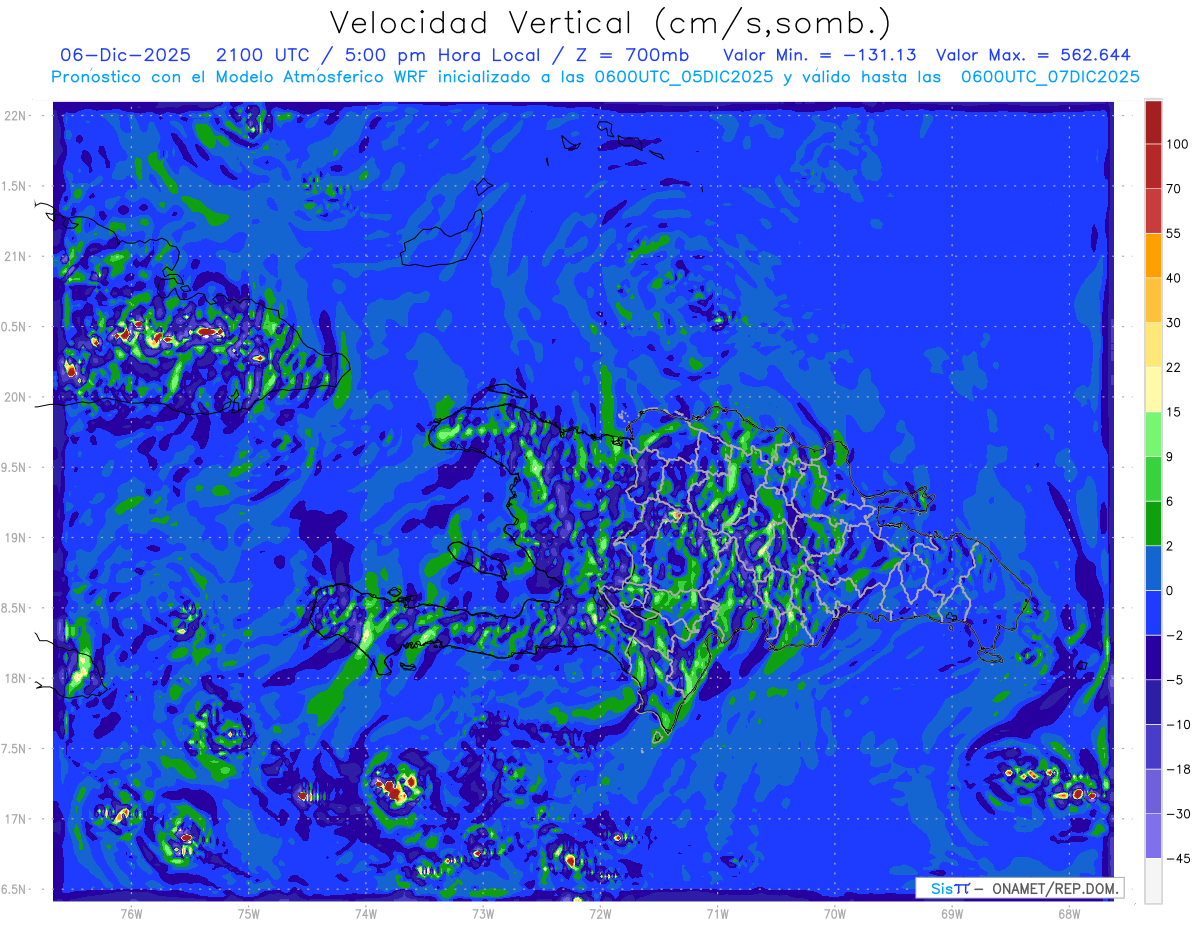Click the colorbar label "40"

click(x=1173, y=277)
